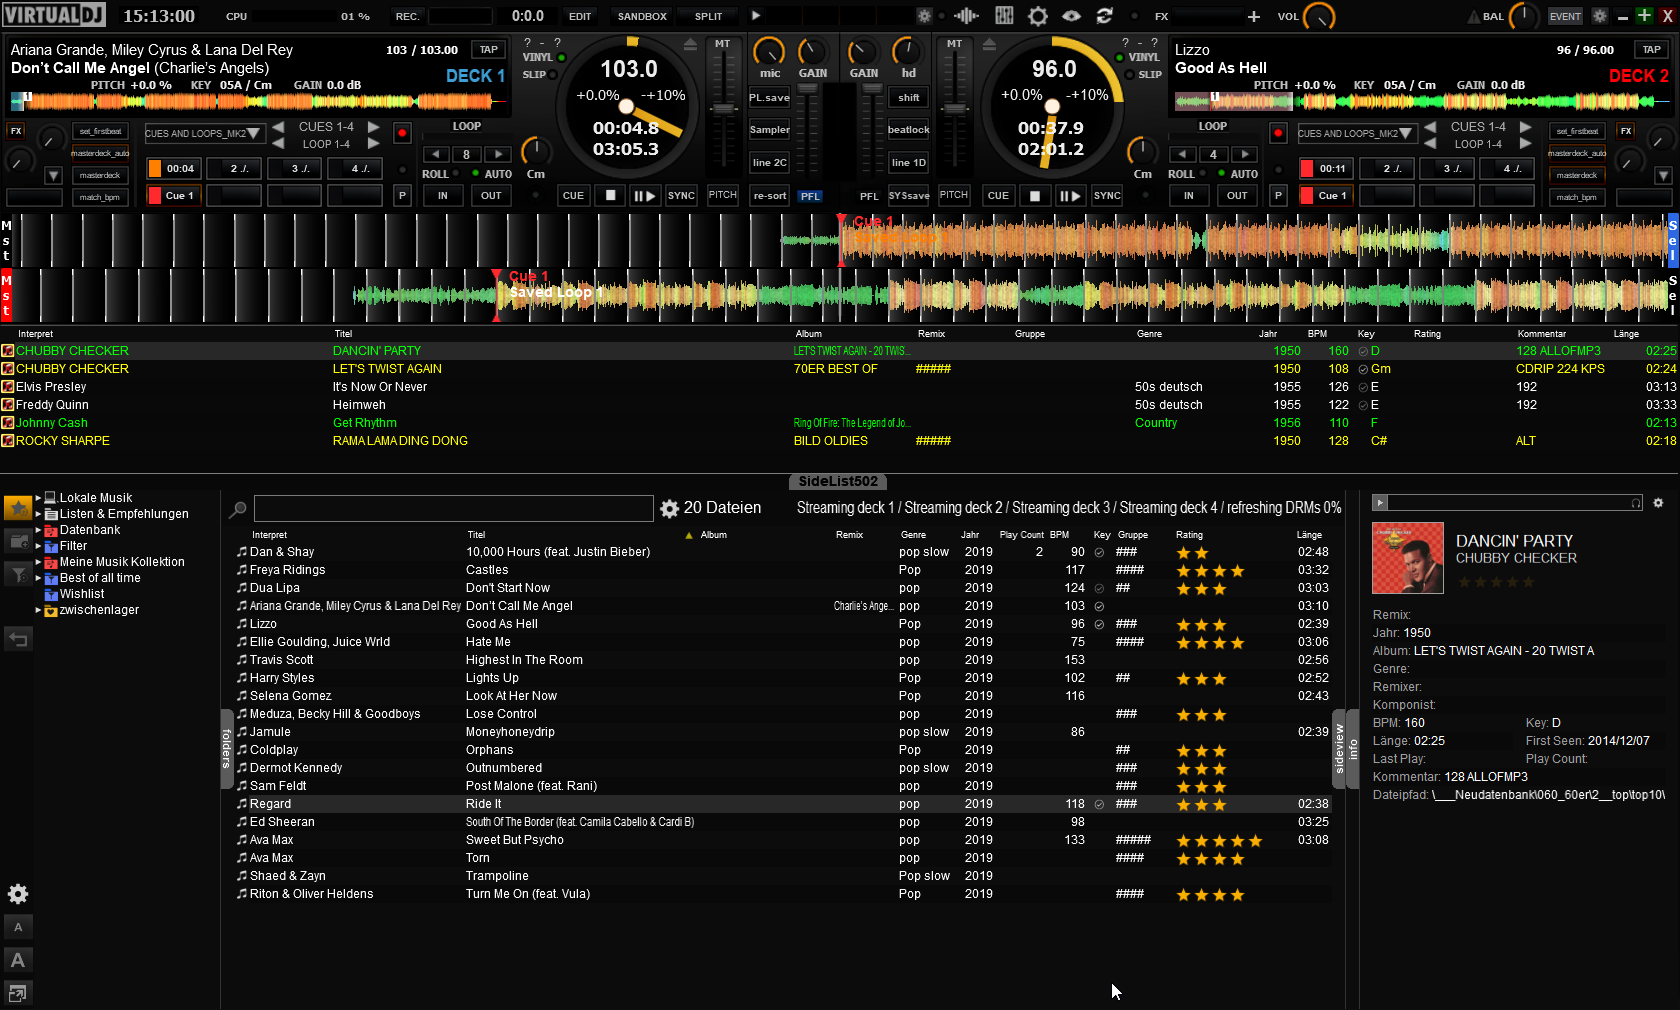Click the search magnifier icon
The width and height of the screenshot is (1680, 1010).
(x=238, y=509)
